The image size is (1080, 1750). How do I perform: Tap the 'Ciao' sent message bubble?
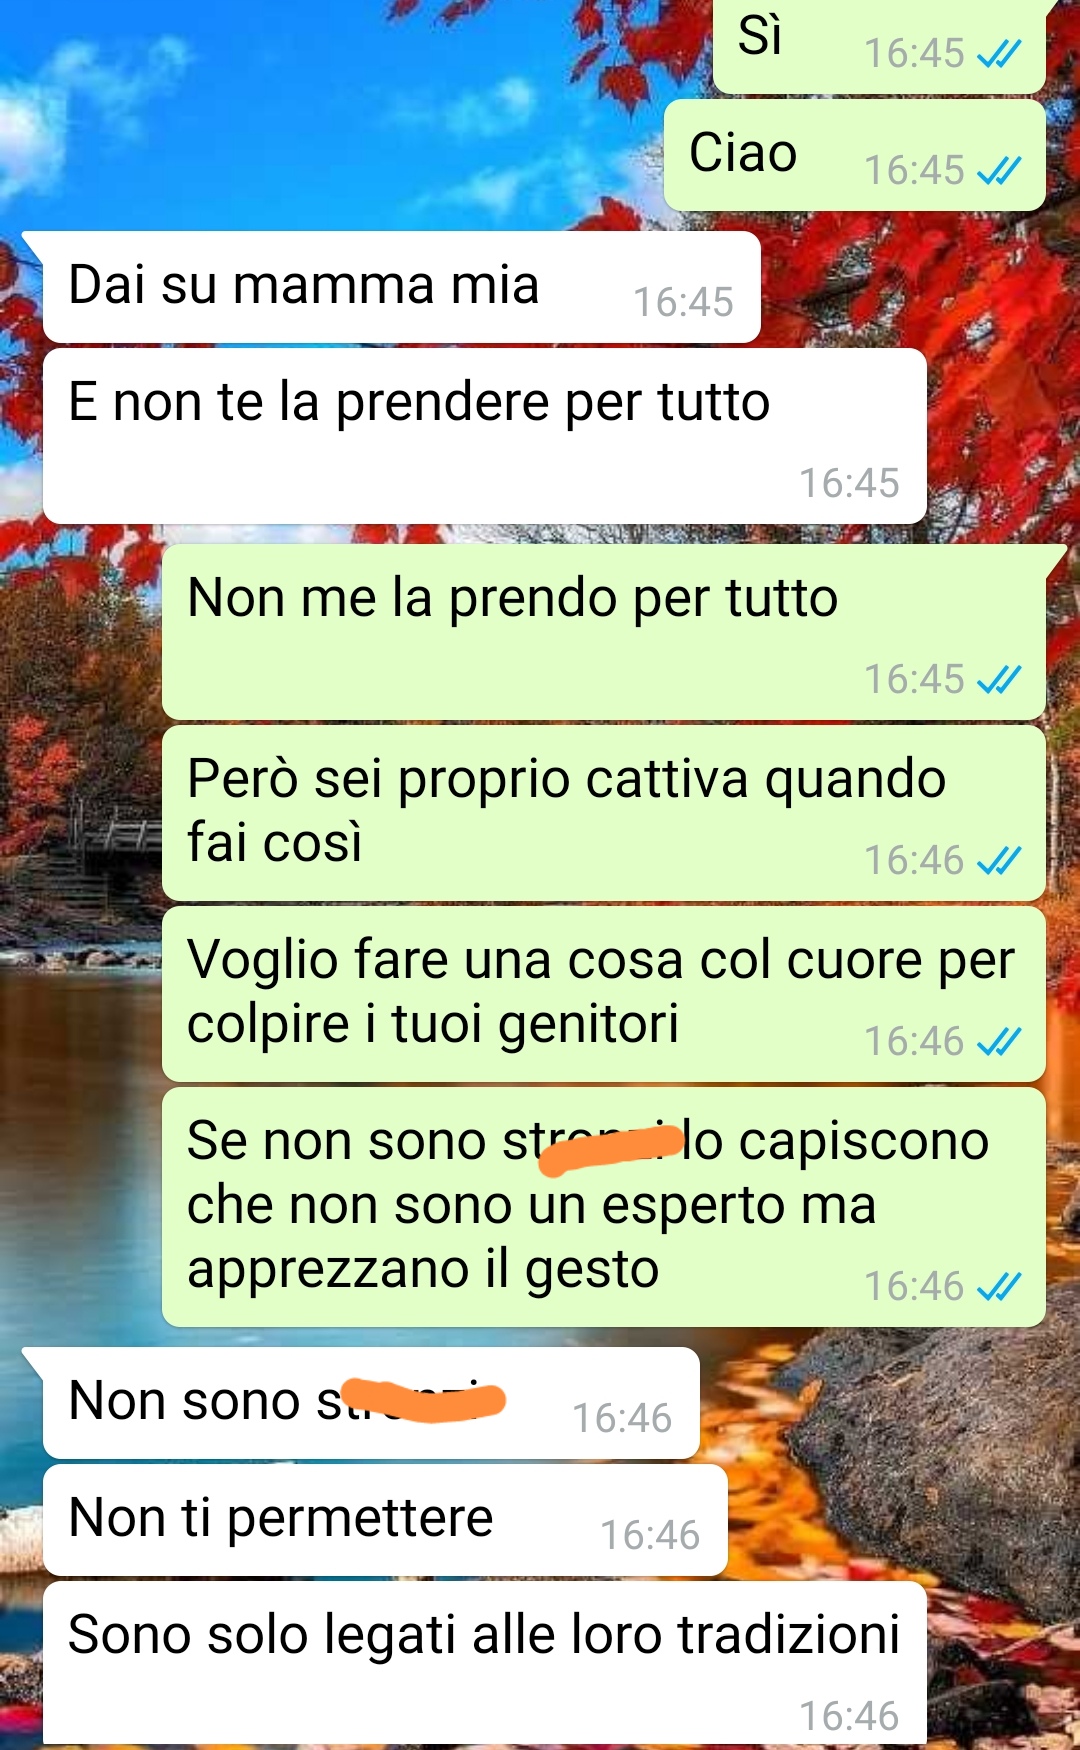855,155
